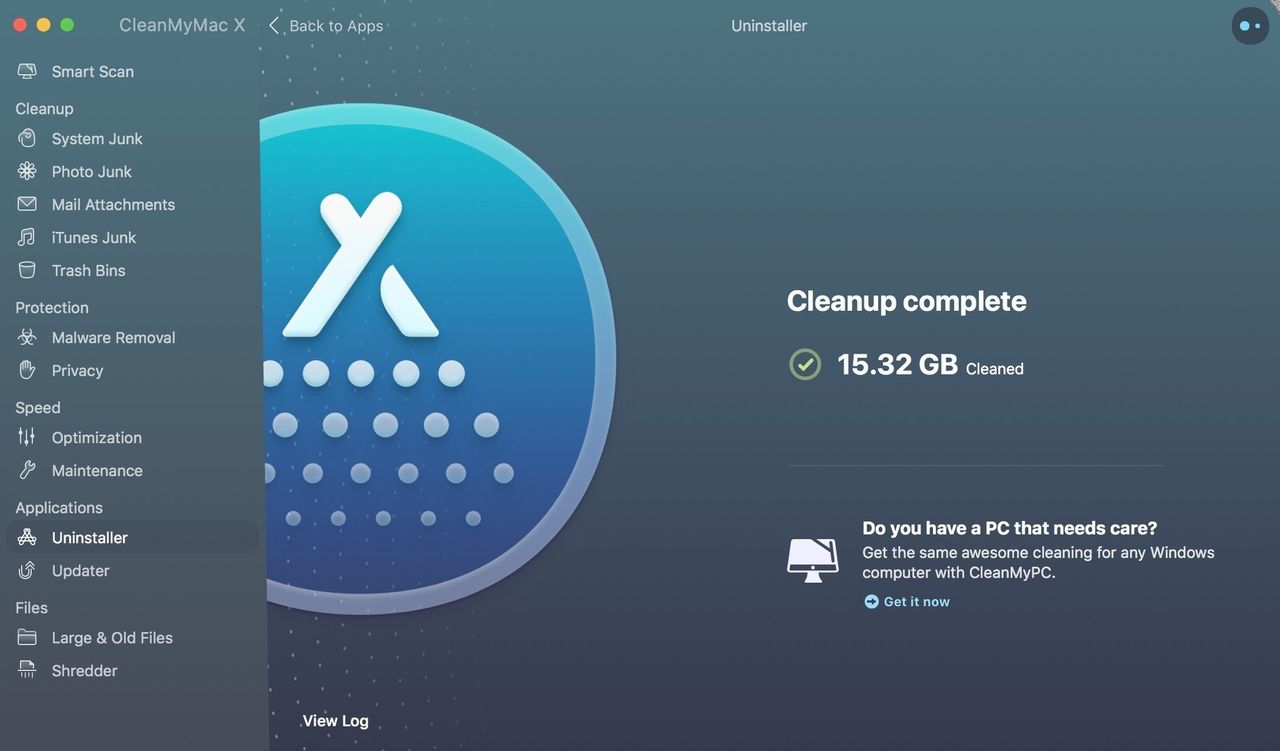This screenshot has width=1280, height=751.
Task: Maximize the window with green button
Action: [x=67, y=25]
